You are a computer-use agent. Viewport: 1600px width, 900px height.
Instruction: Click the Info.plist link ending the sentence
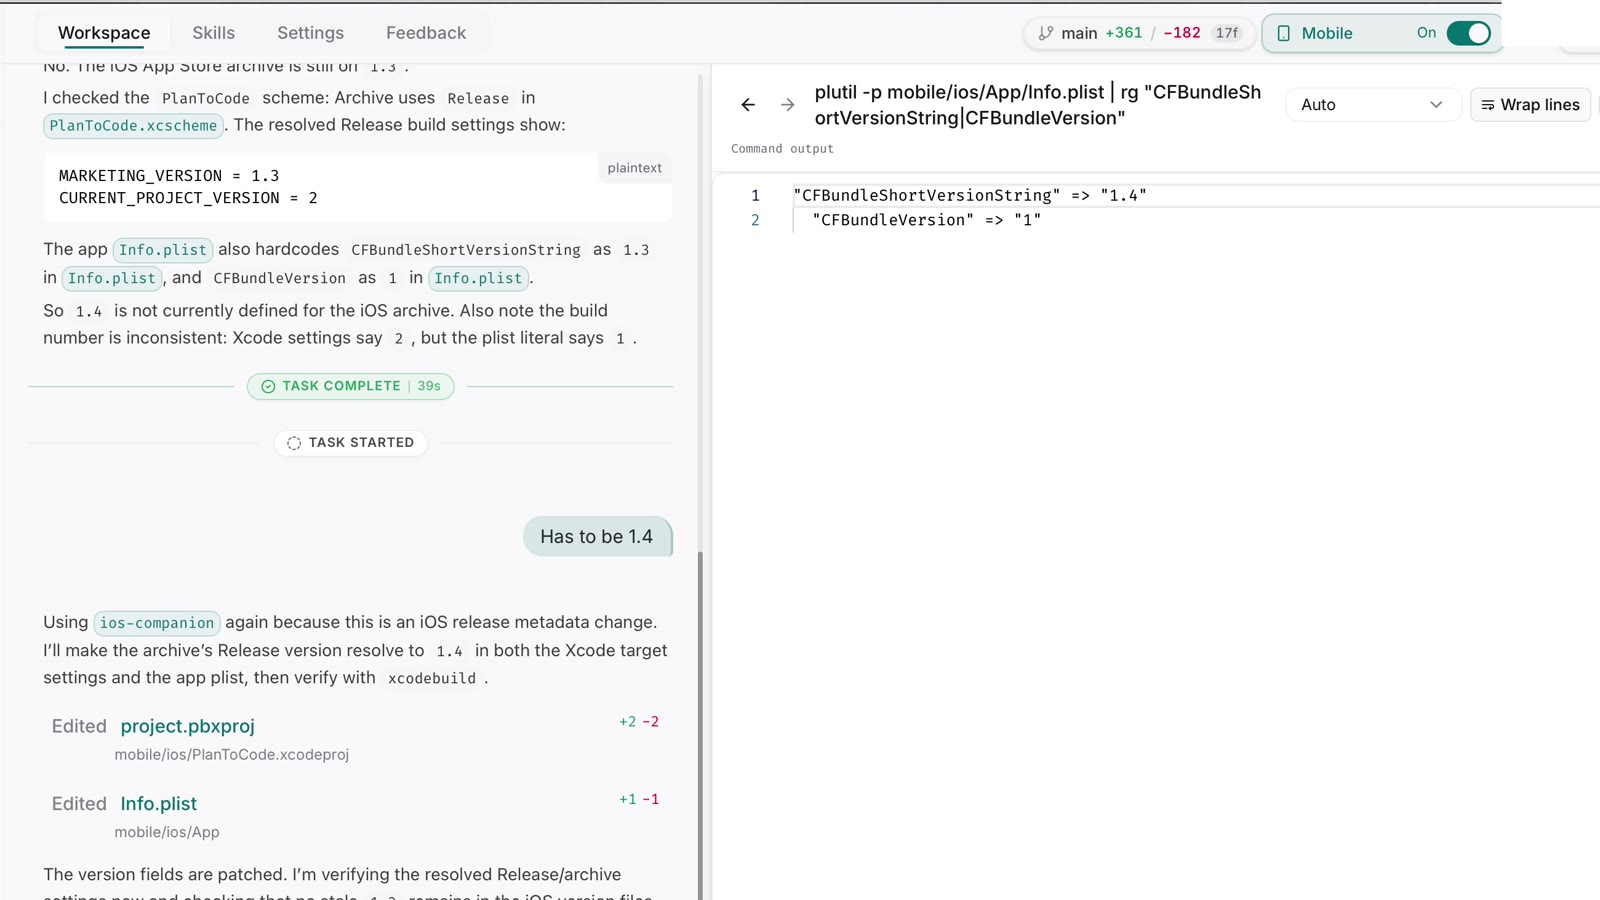tap(478, 278)
